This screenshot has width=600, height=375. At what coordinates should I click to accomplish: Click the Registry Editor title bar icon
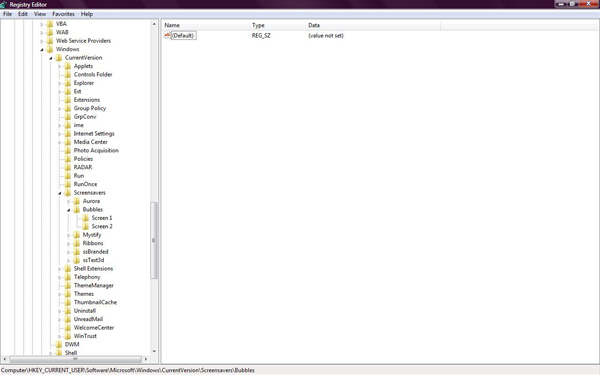click(4, 5)
